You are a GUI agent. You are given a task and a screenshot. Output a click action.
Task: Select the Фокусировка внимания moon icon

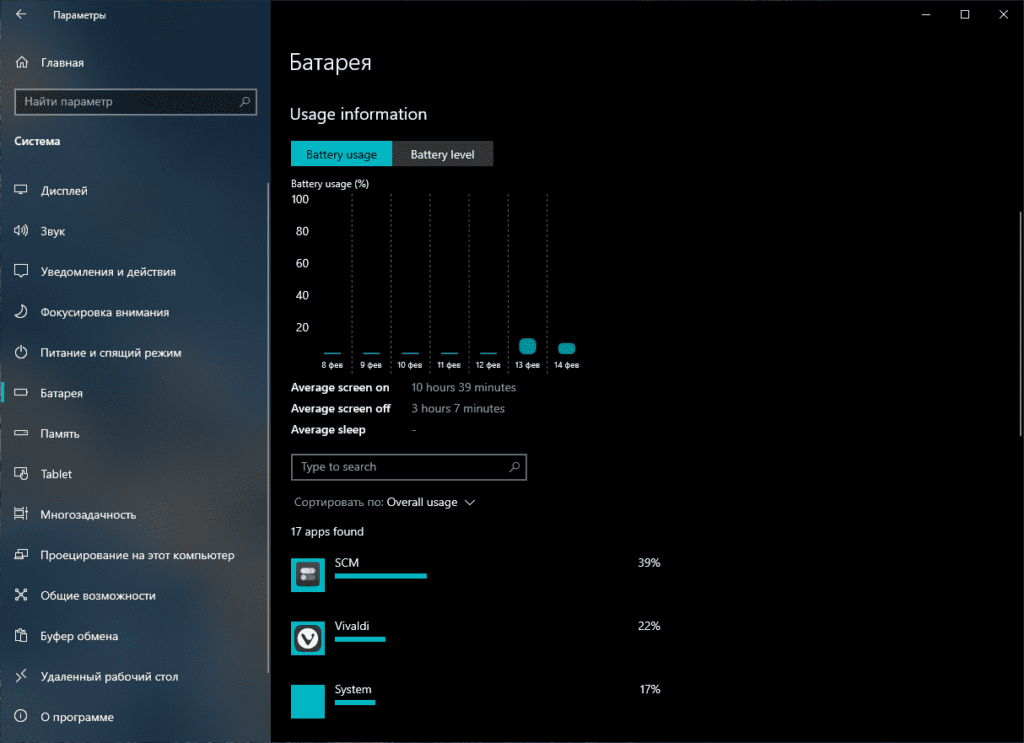[x=21, y=311]
